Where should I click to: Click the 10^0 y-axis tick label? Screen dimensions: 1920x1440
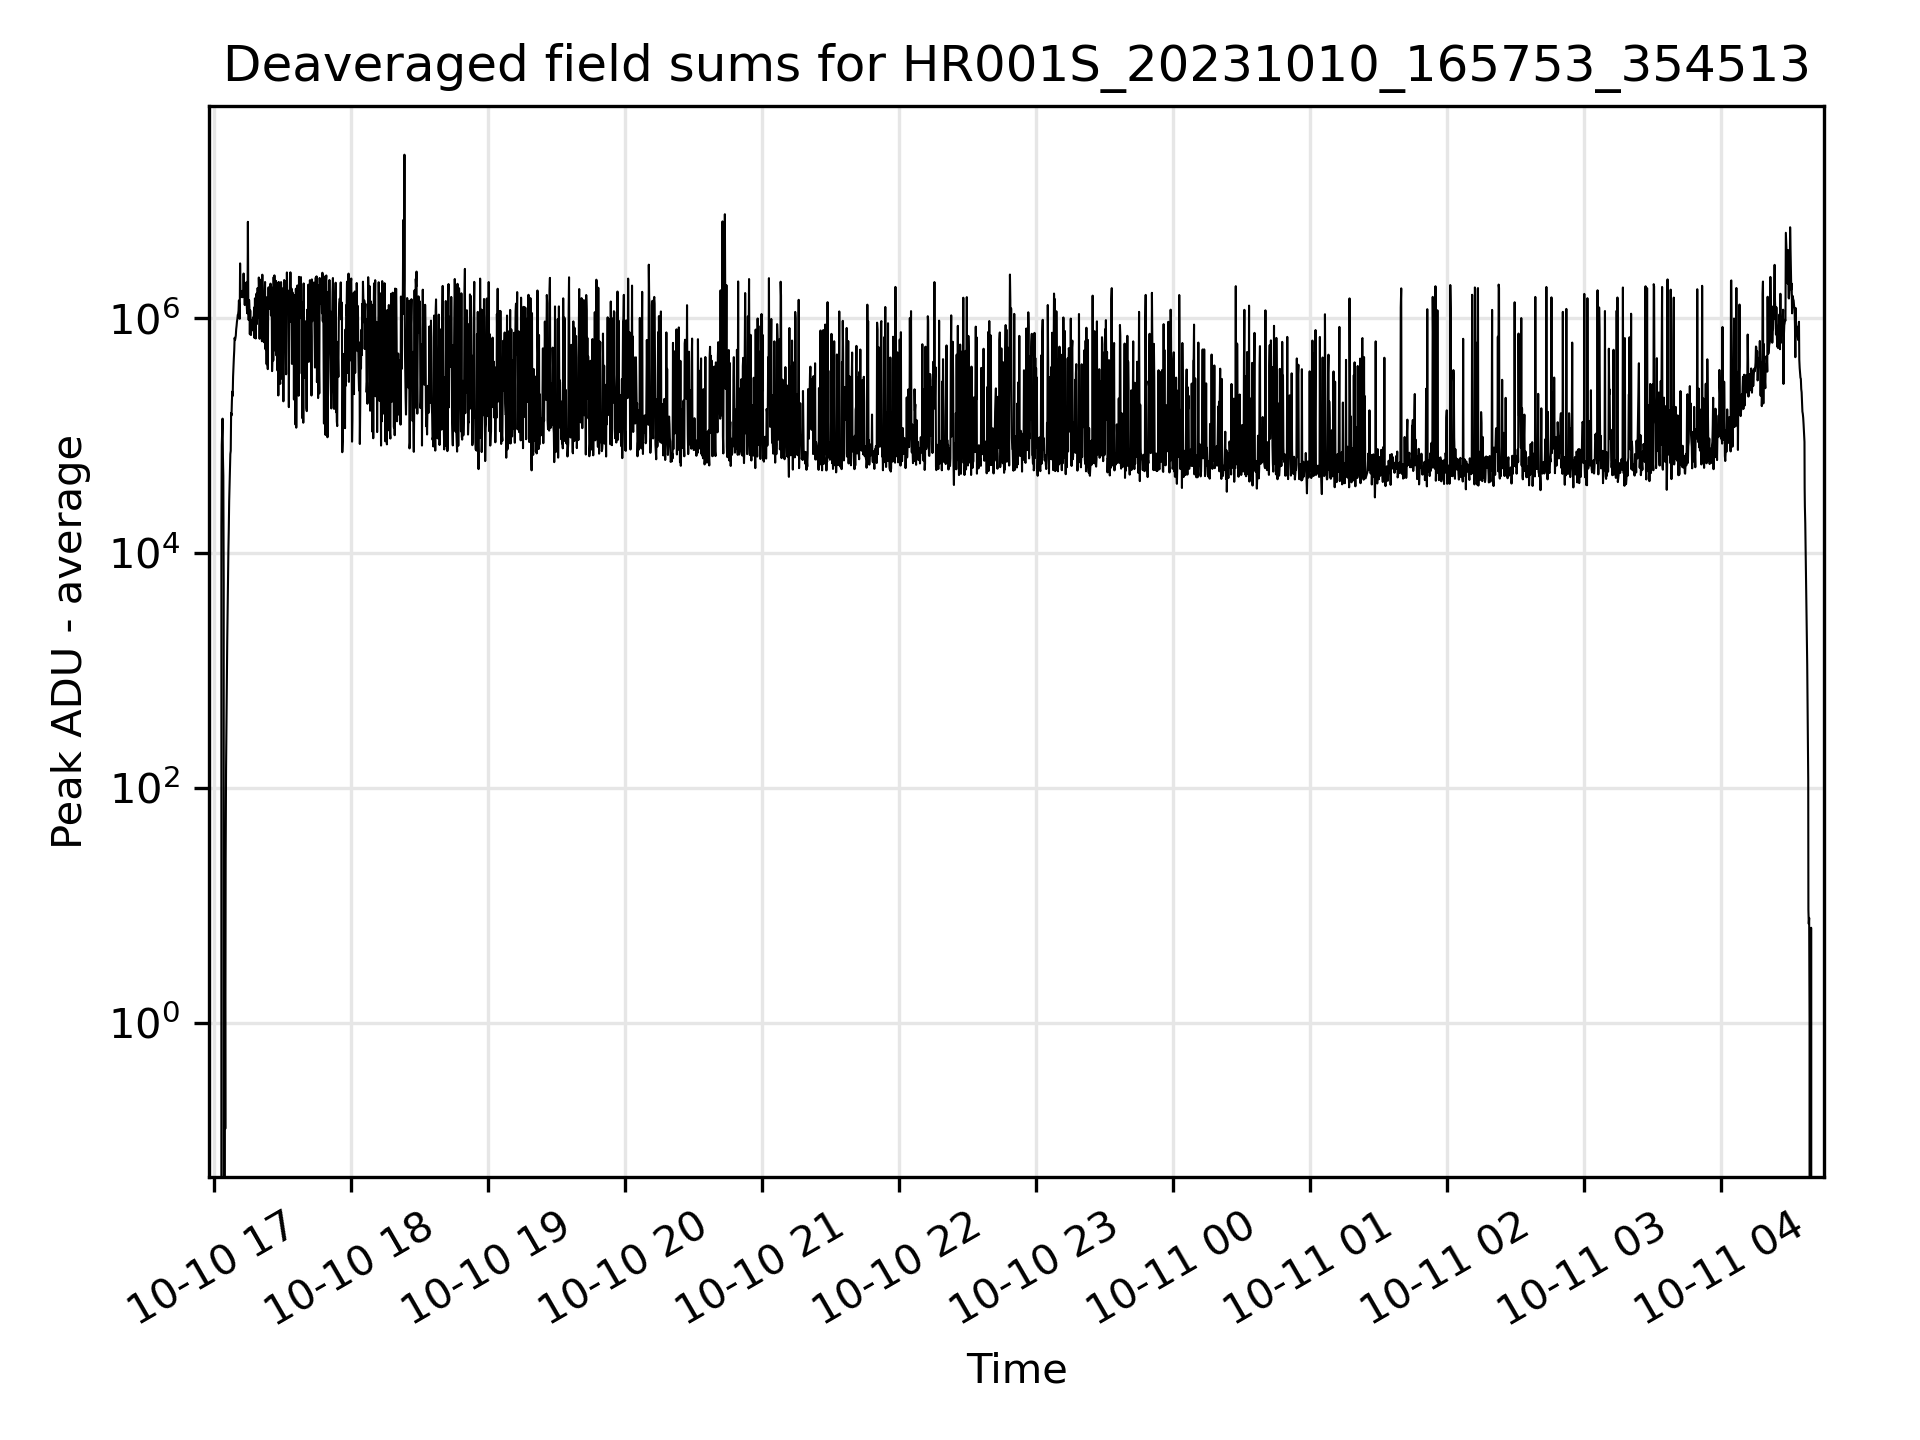pyautogui.click(x=148, y=1023)
